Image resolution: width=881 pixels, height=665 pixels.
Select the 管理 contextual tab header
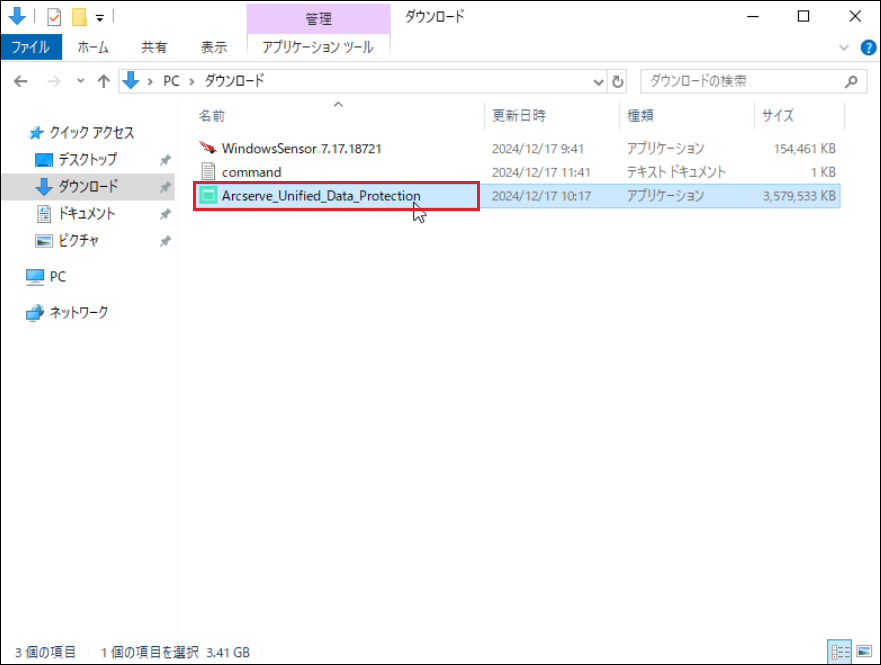[319, 19]
